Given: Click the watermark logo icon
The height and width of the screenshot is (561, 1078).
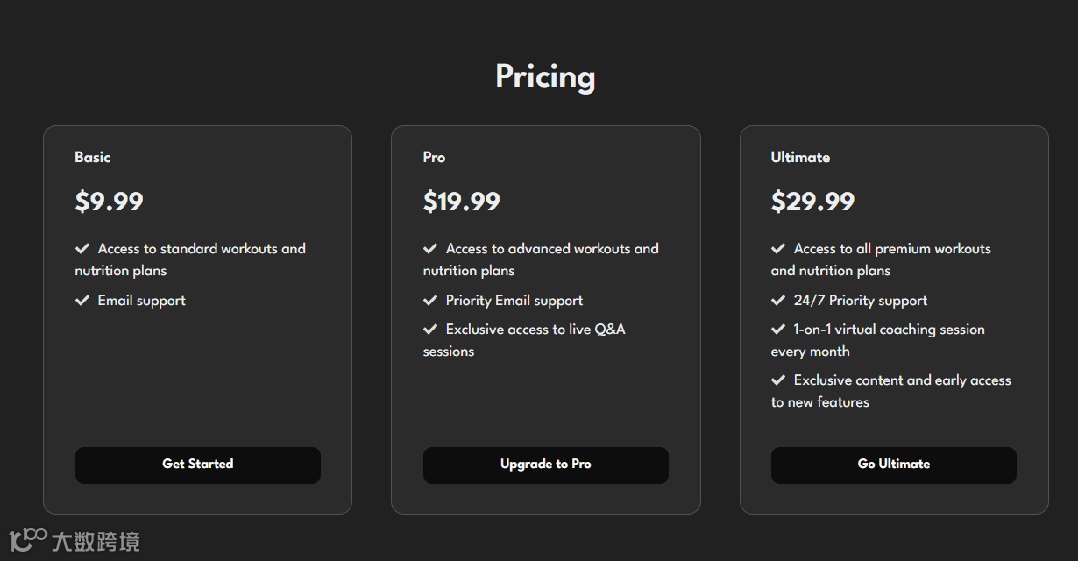Looking at the screenshot, I should click(x=28, y=541).
